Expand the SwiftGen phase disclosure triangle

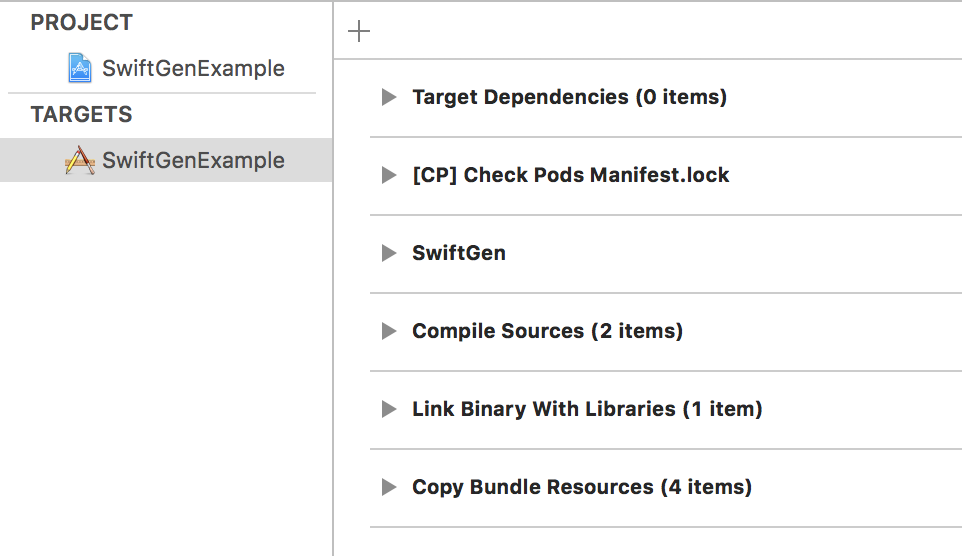pyautogui.click(x=389, y=253)
